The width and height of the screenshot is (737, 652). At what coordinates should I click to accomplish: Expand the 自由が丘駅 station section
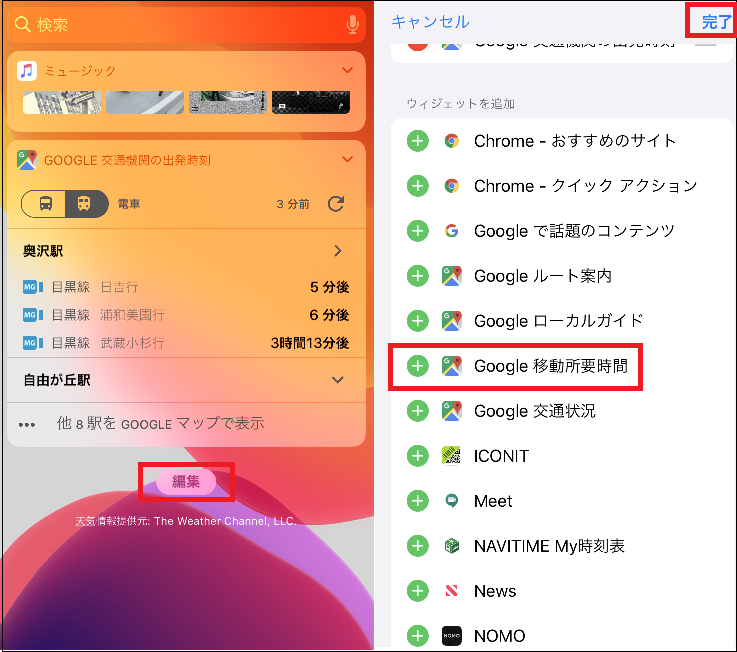(x=338, y=380)
